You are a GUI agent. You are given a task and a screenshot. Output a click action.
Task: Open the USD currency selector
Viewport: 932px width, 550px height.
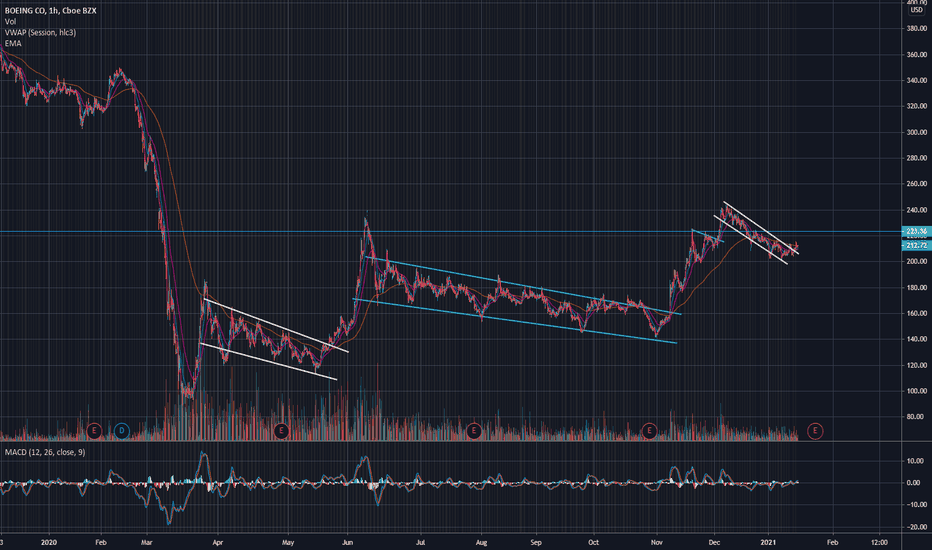point(917,10)
